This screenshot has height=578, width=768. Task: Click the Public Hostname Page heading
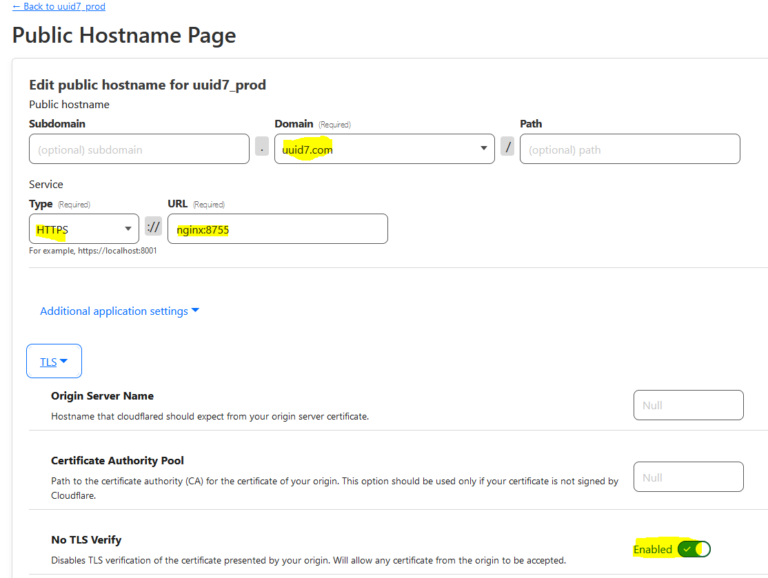[124, 35]
